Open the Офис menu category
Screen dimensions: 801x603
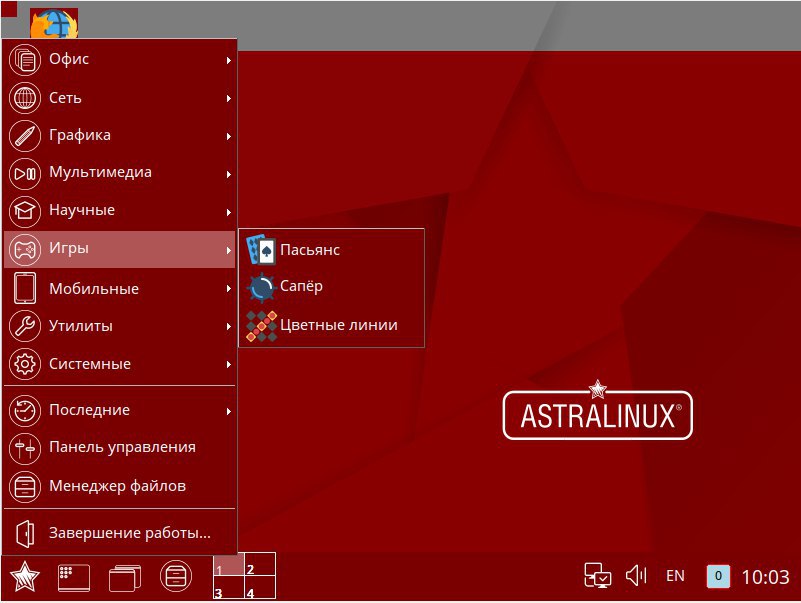coord(120,60)
